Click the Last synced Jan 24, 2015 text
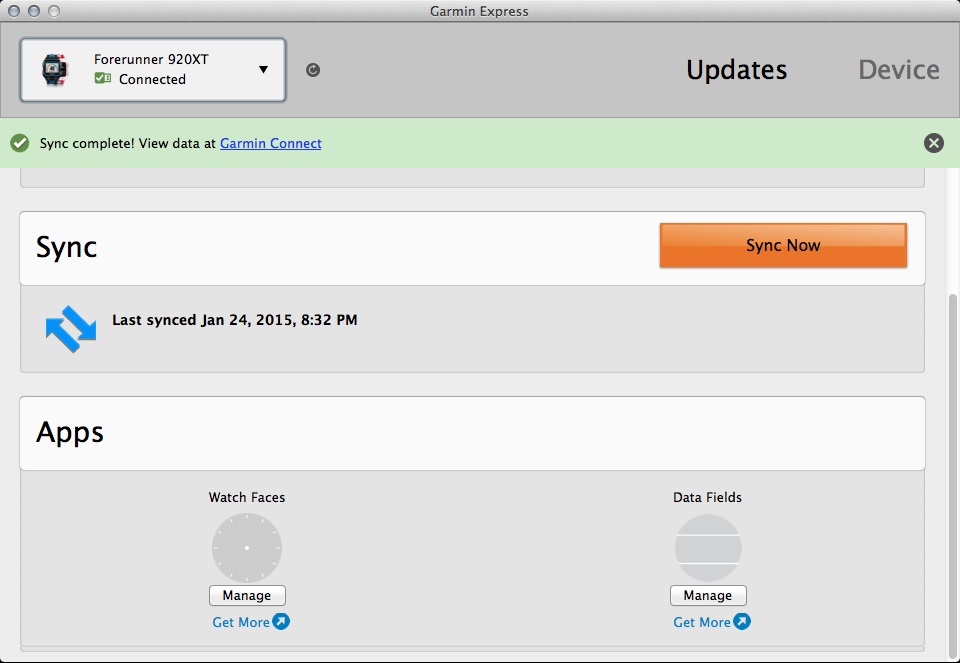The height and width of the screenshot is (663, 960). tap(234, 320)
